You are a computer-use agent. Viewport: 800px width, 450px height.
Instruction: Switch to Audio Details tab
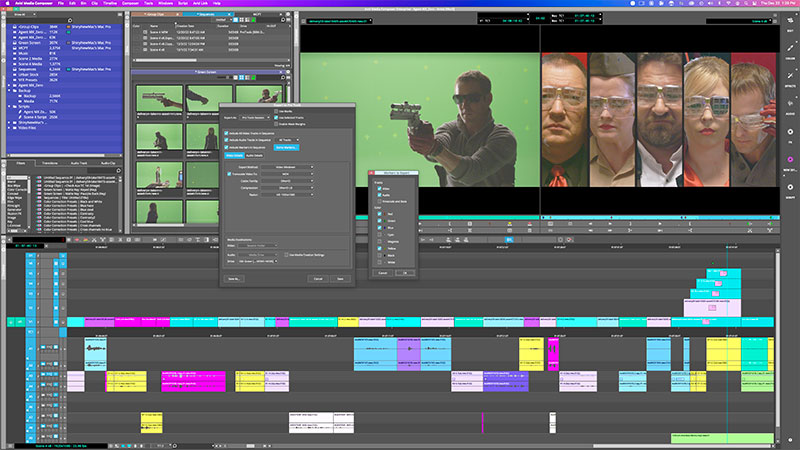[254, 155]
